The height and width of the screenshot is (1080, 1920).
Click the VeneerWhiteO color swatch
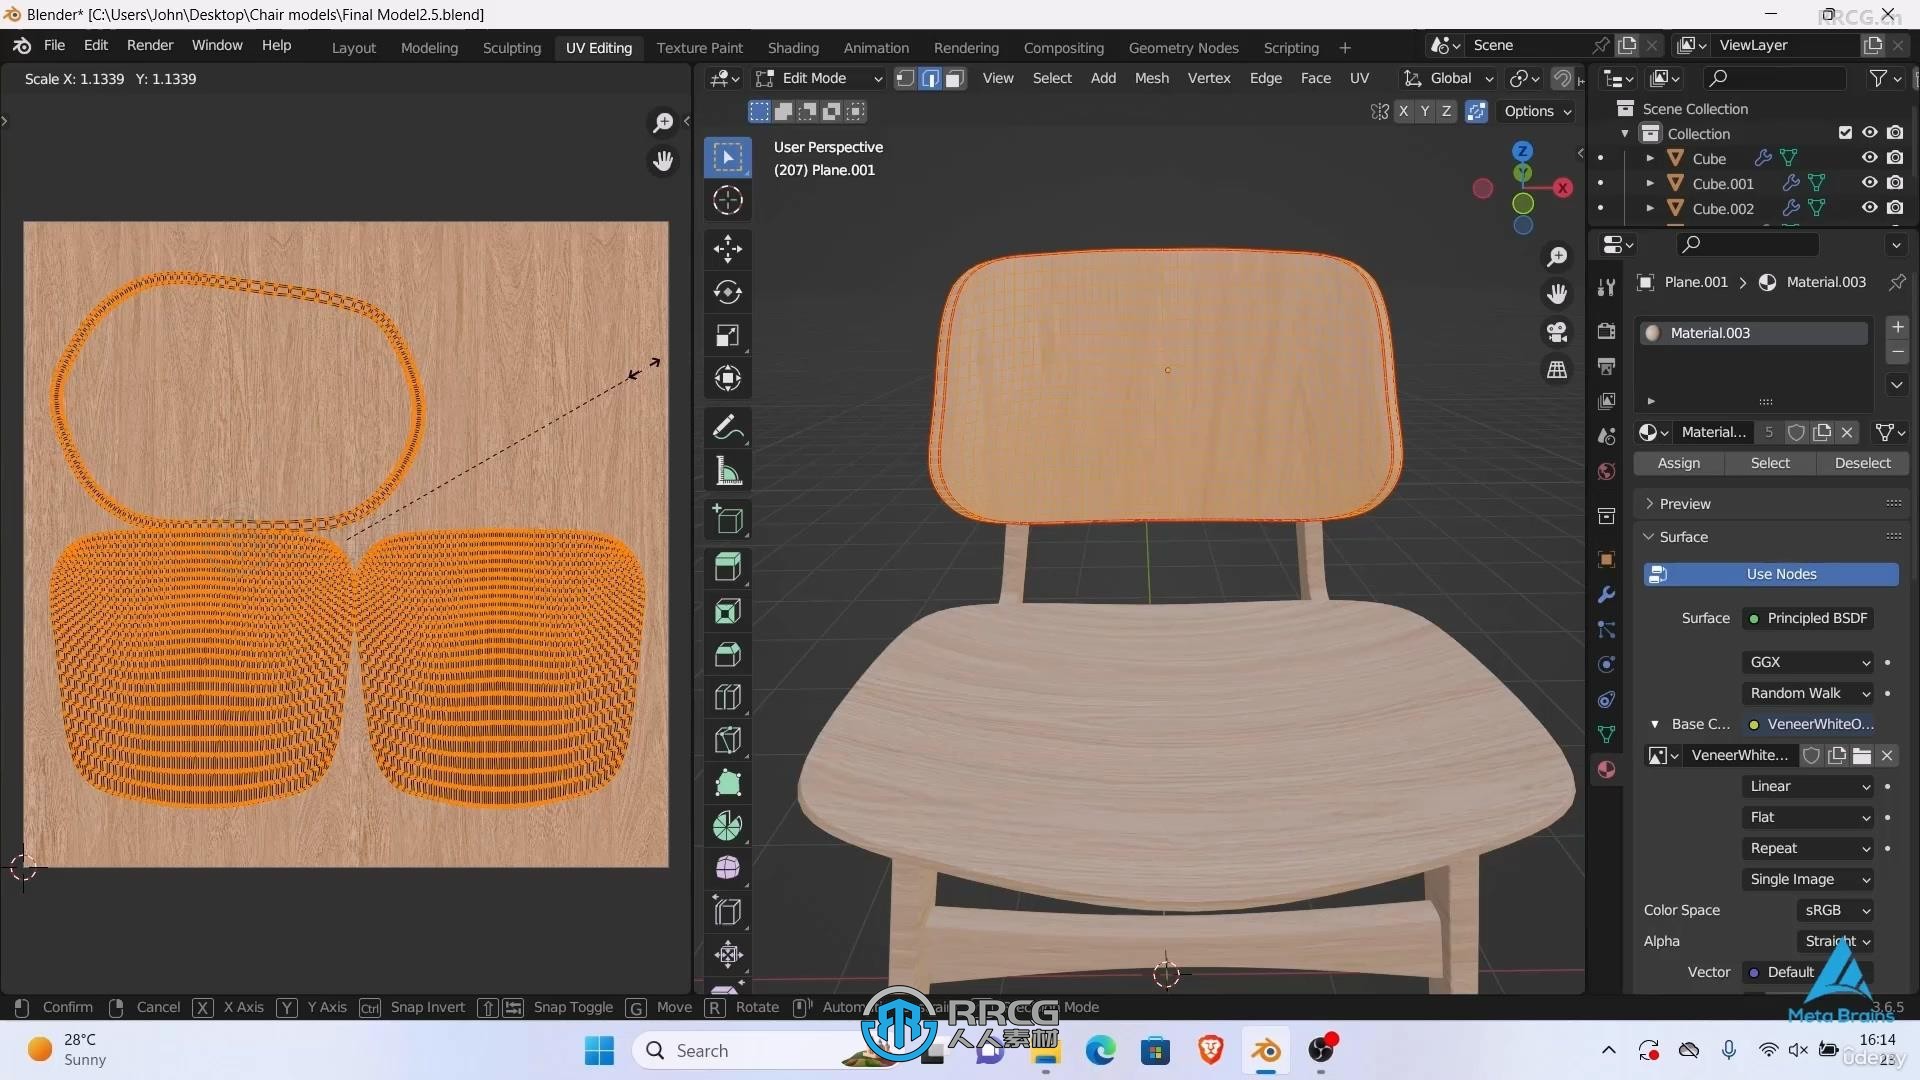[1756, 724]
